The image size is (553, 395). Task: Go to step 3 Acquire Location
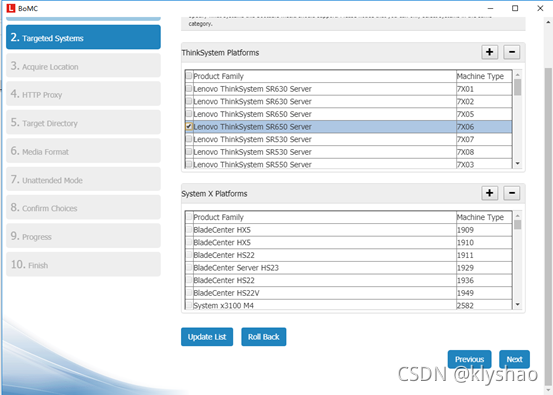(83, 66)
